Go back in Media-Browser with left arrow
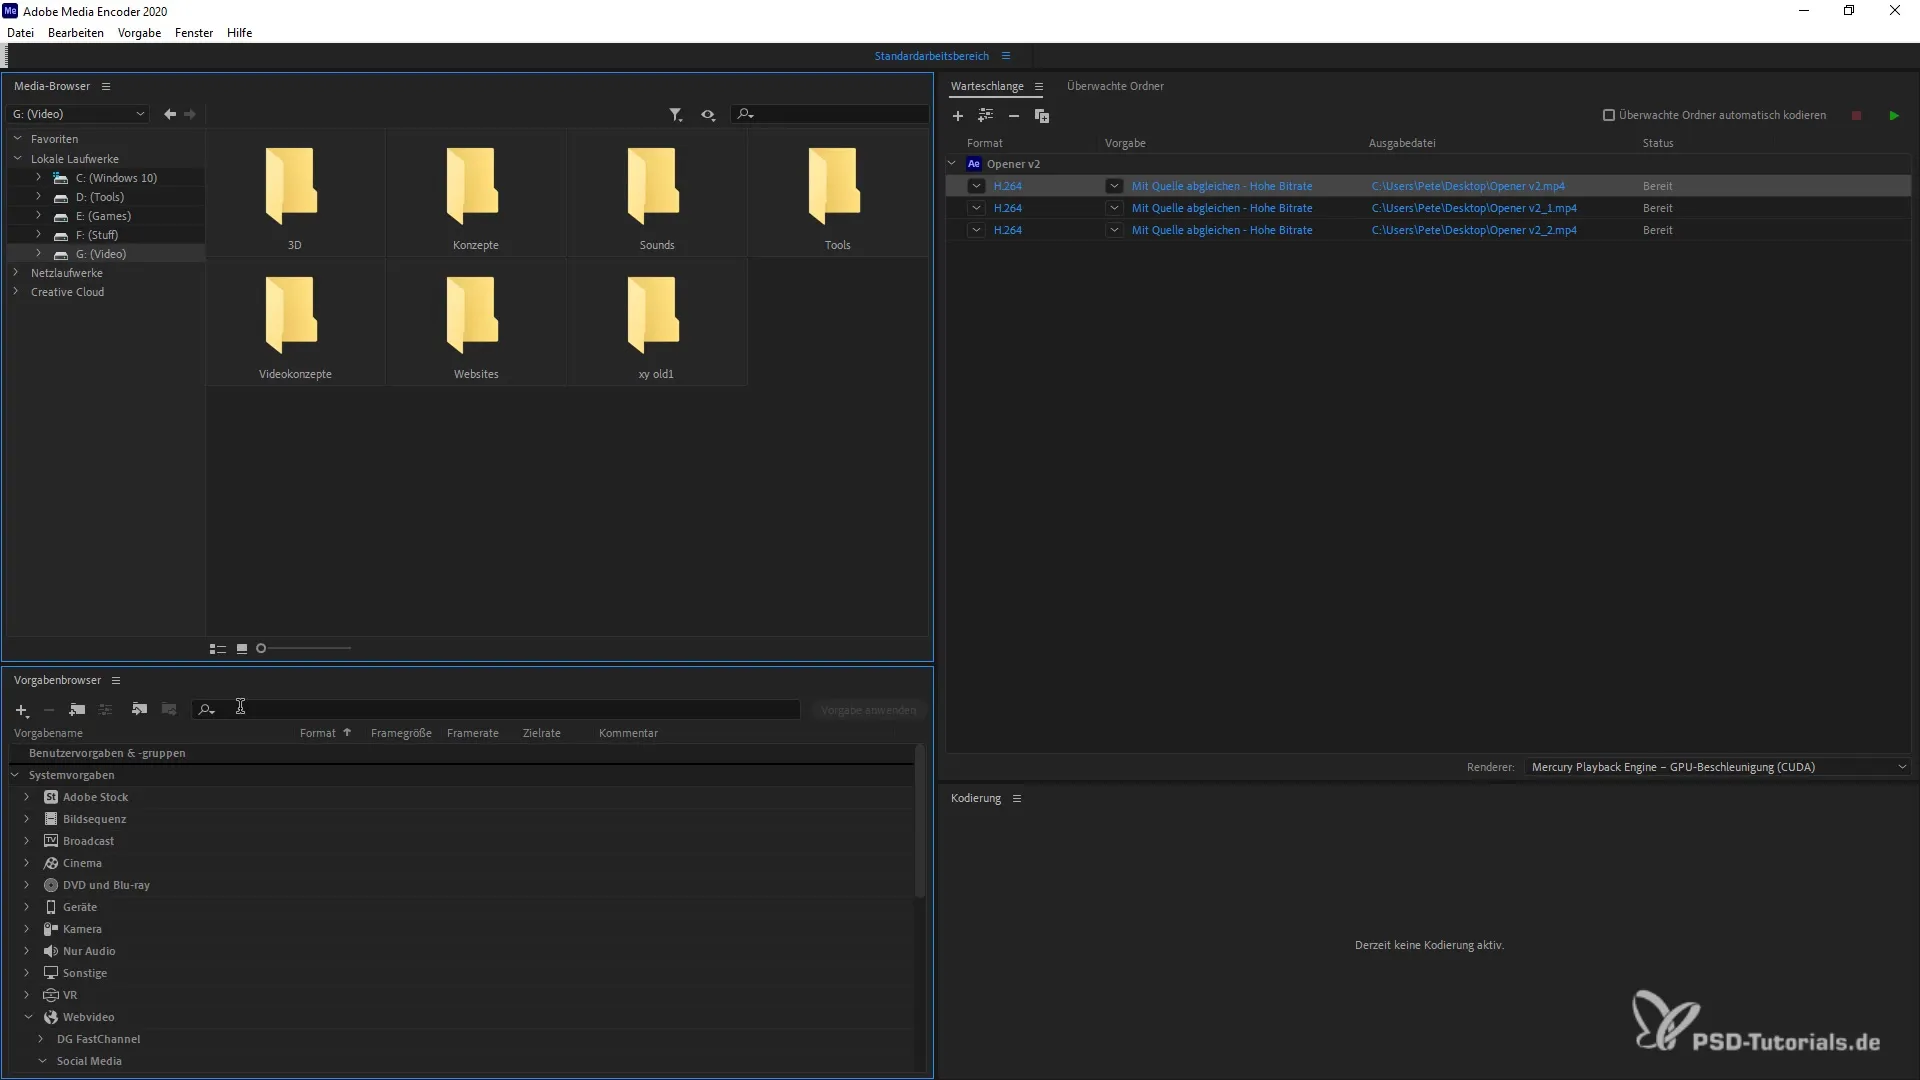 click(x=170, y=114)
